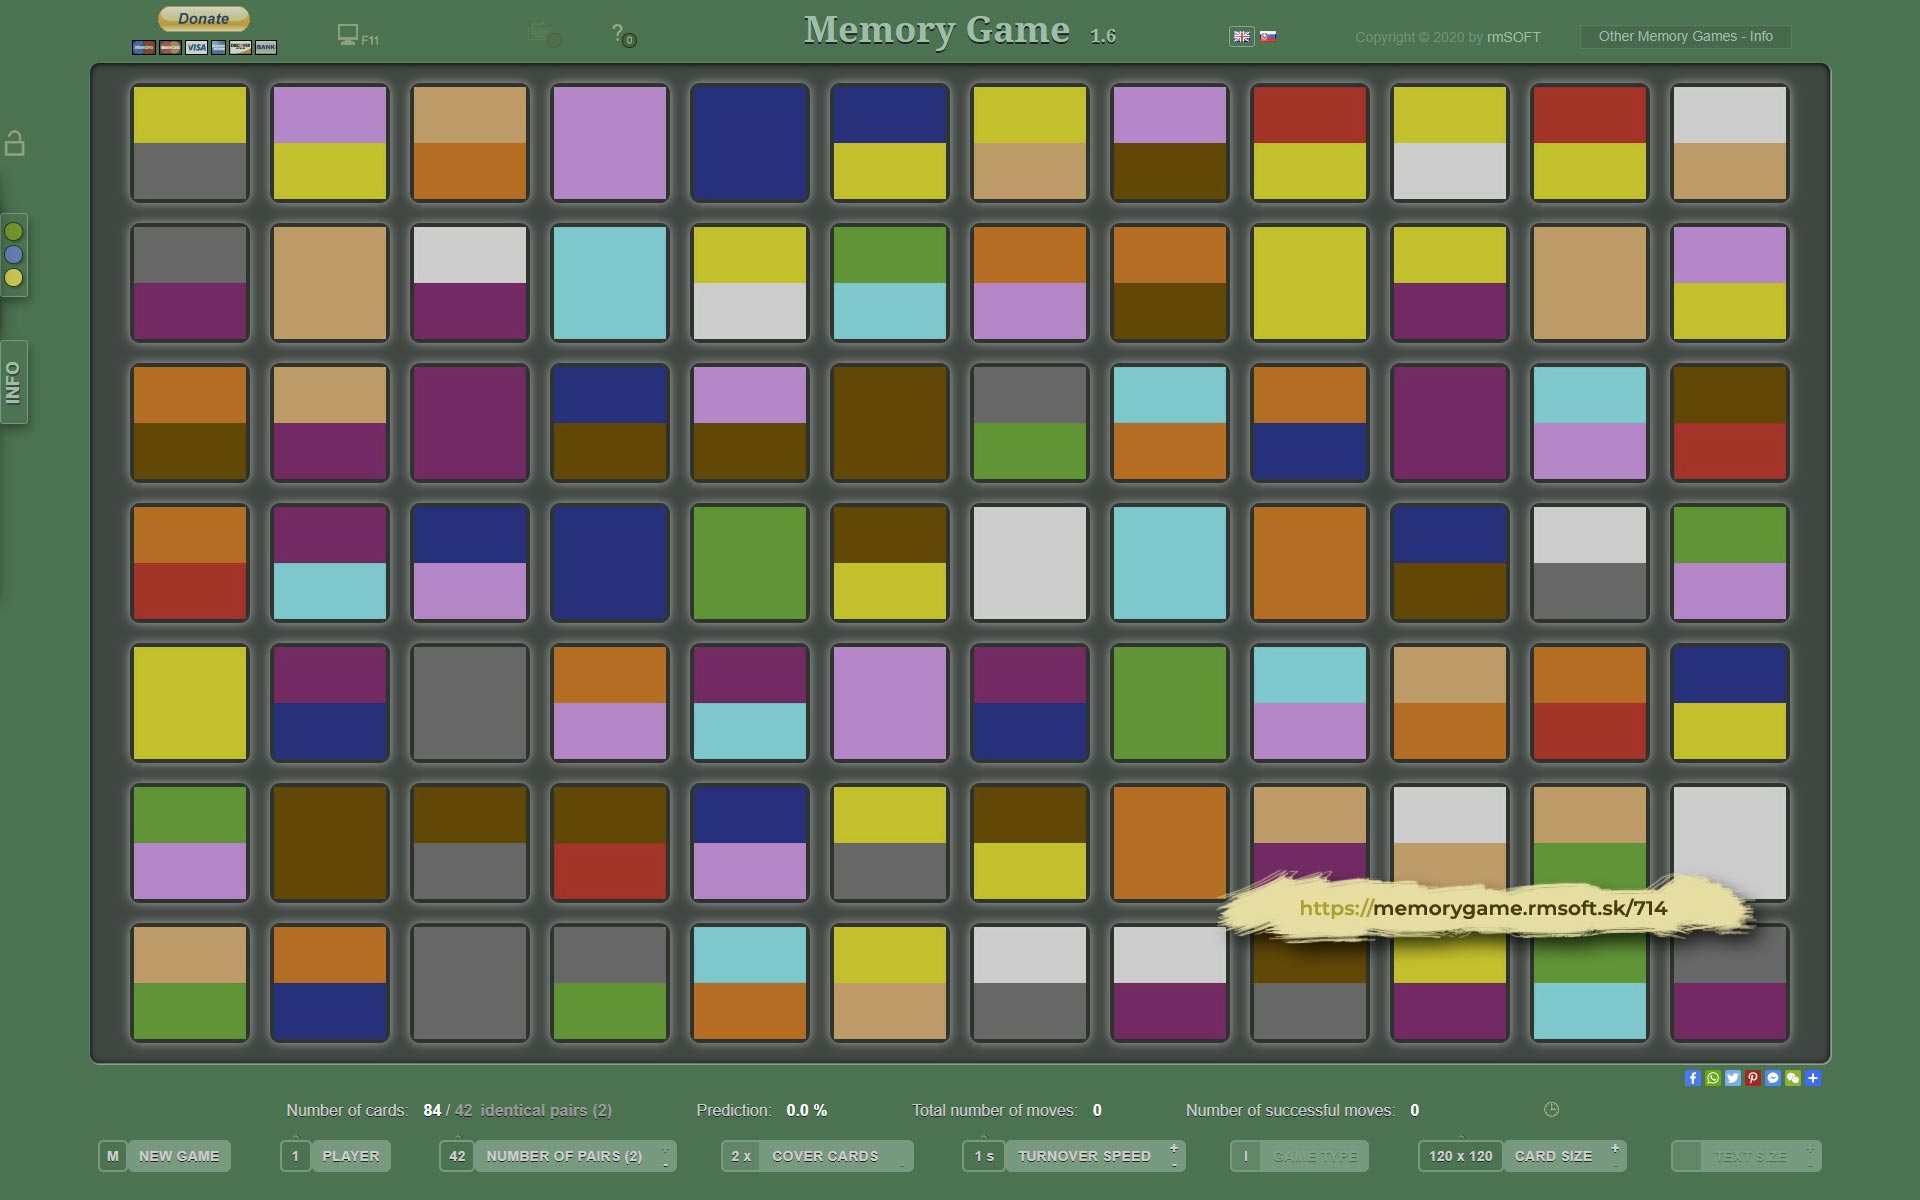Switch language with the Slovak flag
Viewport: 1920px width, 1200px height.
pos(1268,36)
